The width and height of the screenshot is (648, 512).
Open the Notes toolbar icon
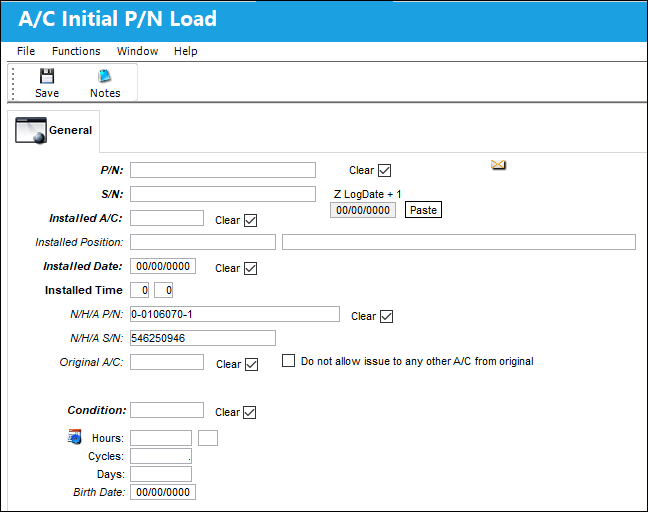(x=105, y=76)
